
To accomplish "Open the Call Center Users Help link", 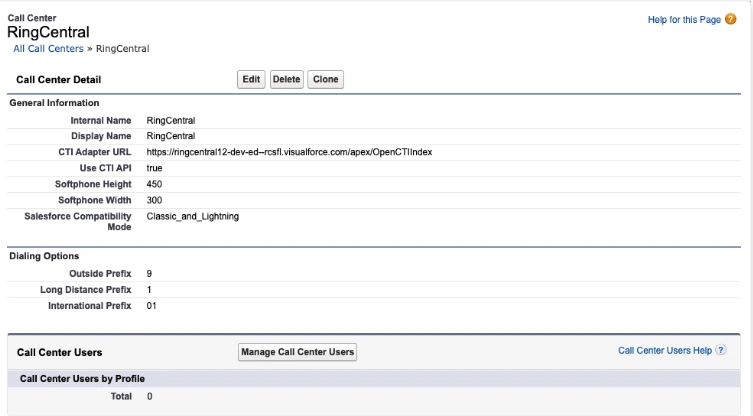I will 665,351.
